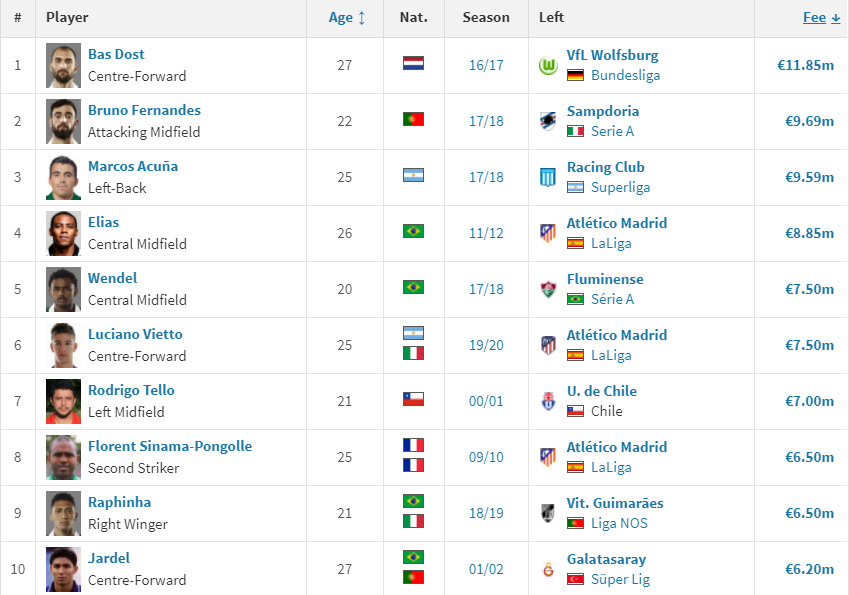
Task: Click the Sampdoria club crest icon
Action: point(548,121)
